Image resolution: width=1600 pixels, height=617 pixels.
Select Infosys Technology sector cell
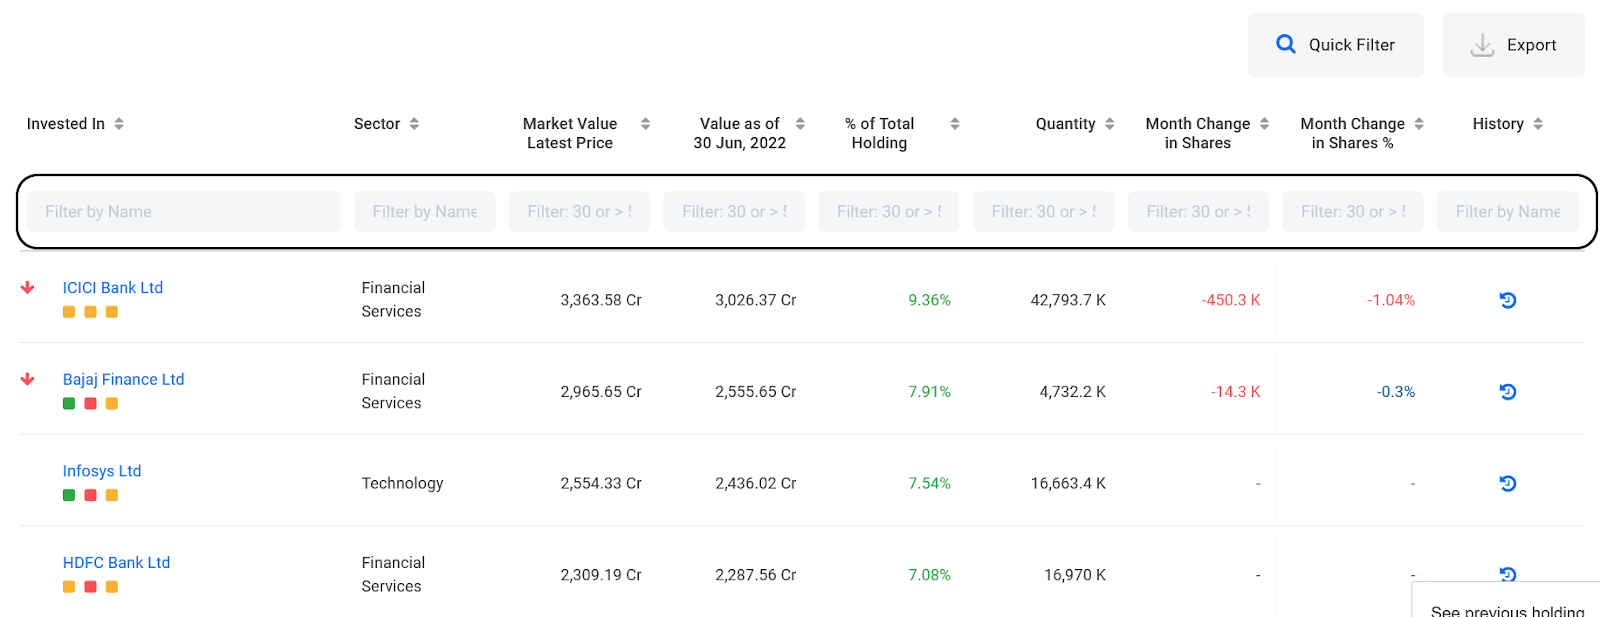[x=402, y=483]
